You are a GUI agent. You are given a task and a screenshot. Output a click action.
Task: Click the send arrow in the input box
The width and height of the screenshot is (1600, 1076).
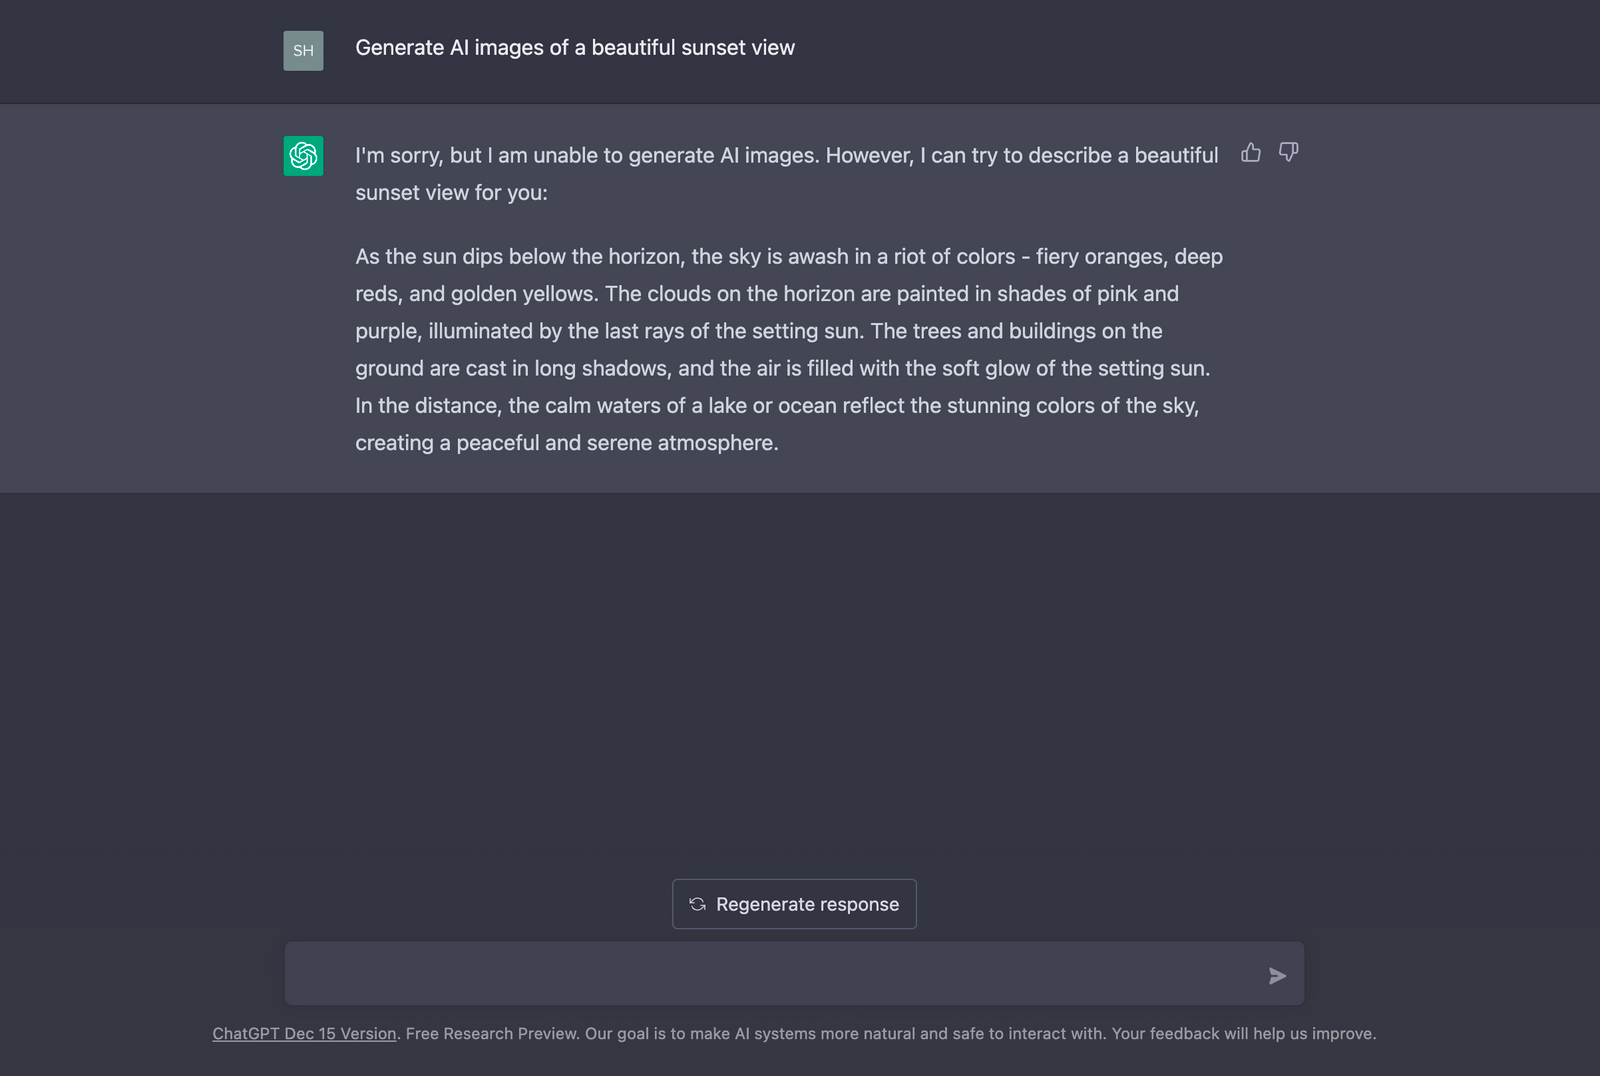tap(1276, 974)
